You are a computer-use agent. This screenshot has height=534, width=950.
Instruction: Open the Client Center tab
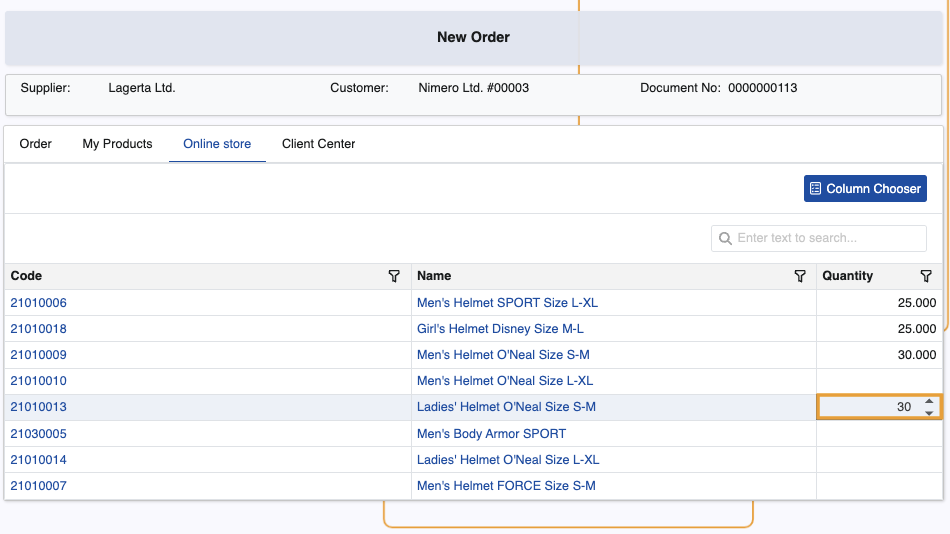click(x=318, y=144)
